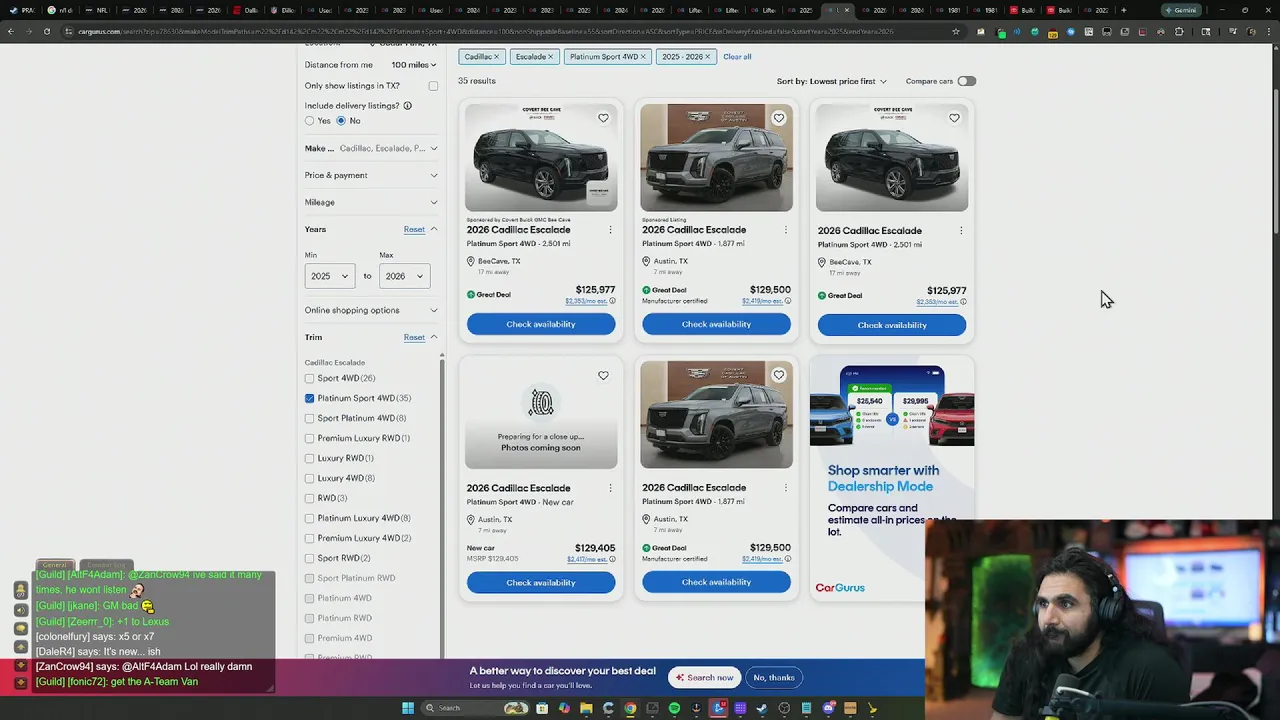Click the Photos coming soon placeholder image
The image size is (1280, 720).
click(x=541, y=415)
